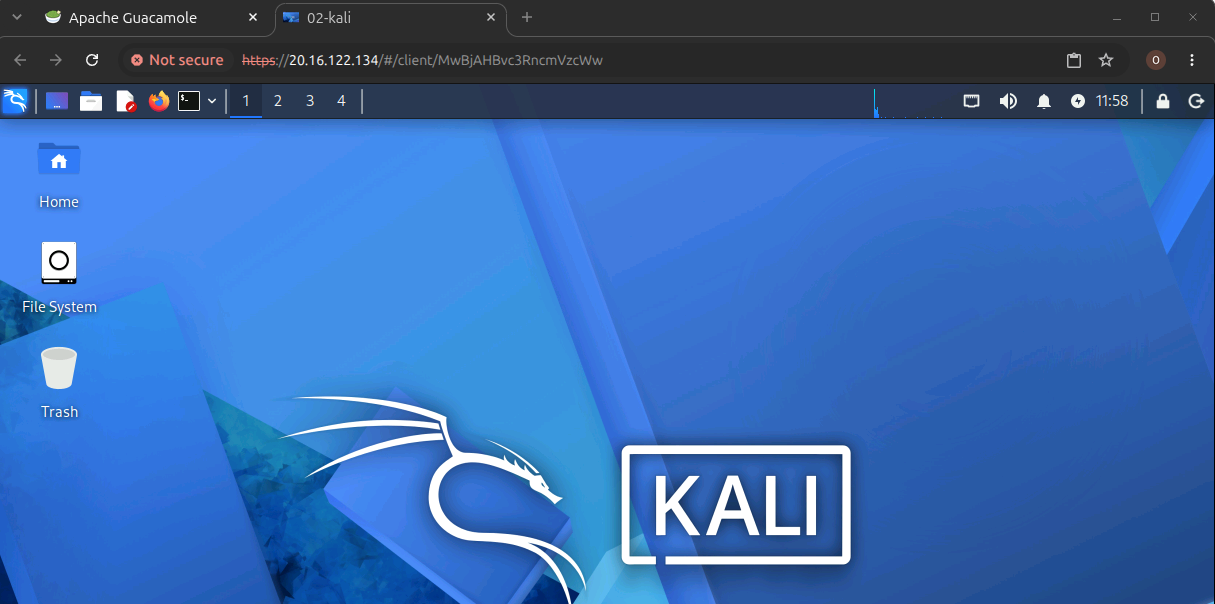Image resolution: width=1215 pixels, height=604 pixels.
Task: Switch to workspace 4
Action: tap(341, 101)
